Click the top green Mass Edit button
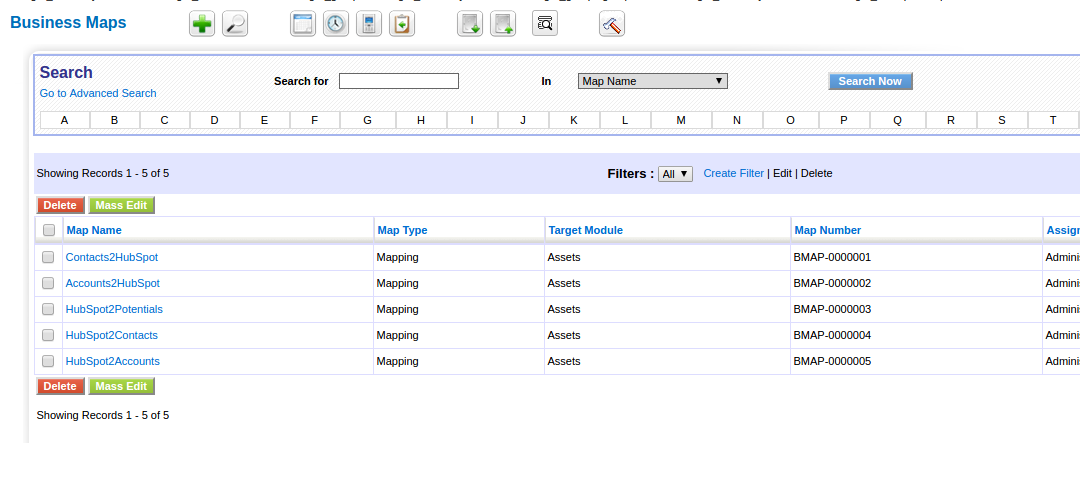 pos(121,205)
